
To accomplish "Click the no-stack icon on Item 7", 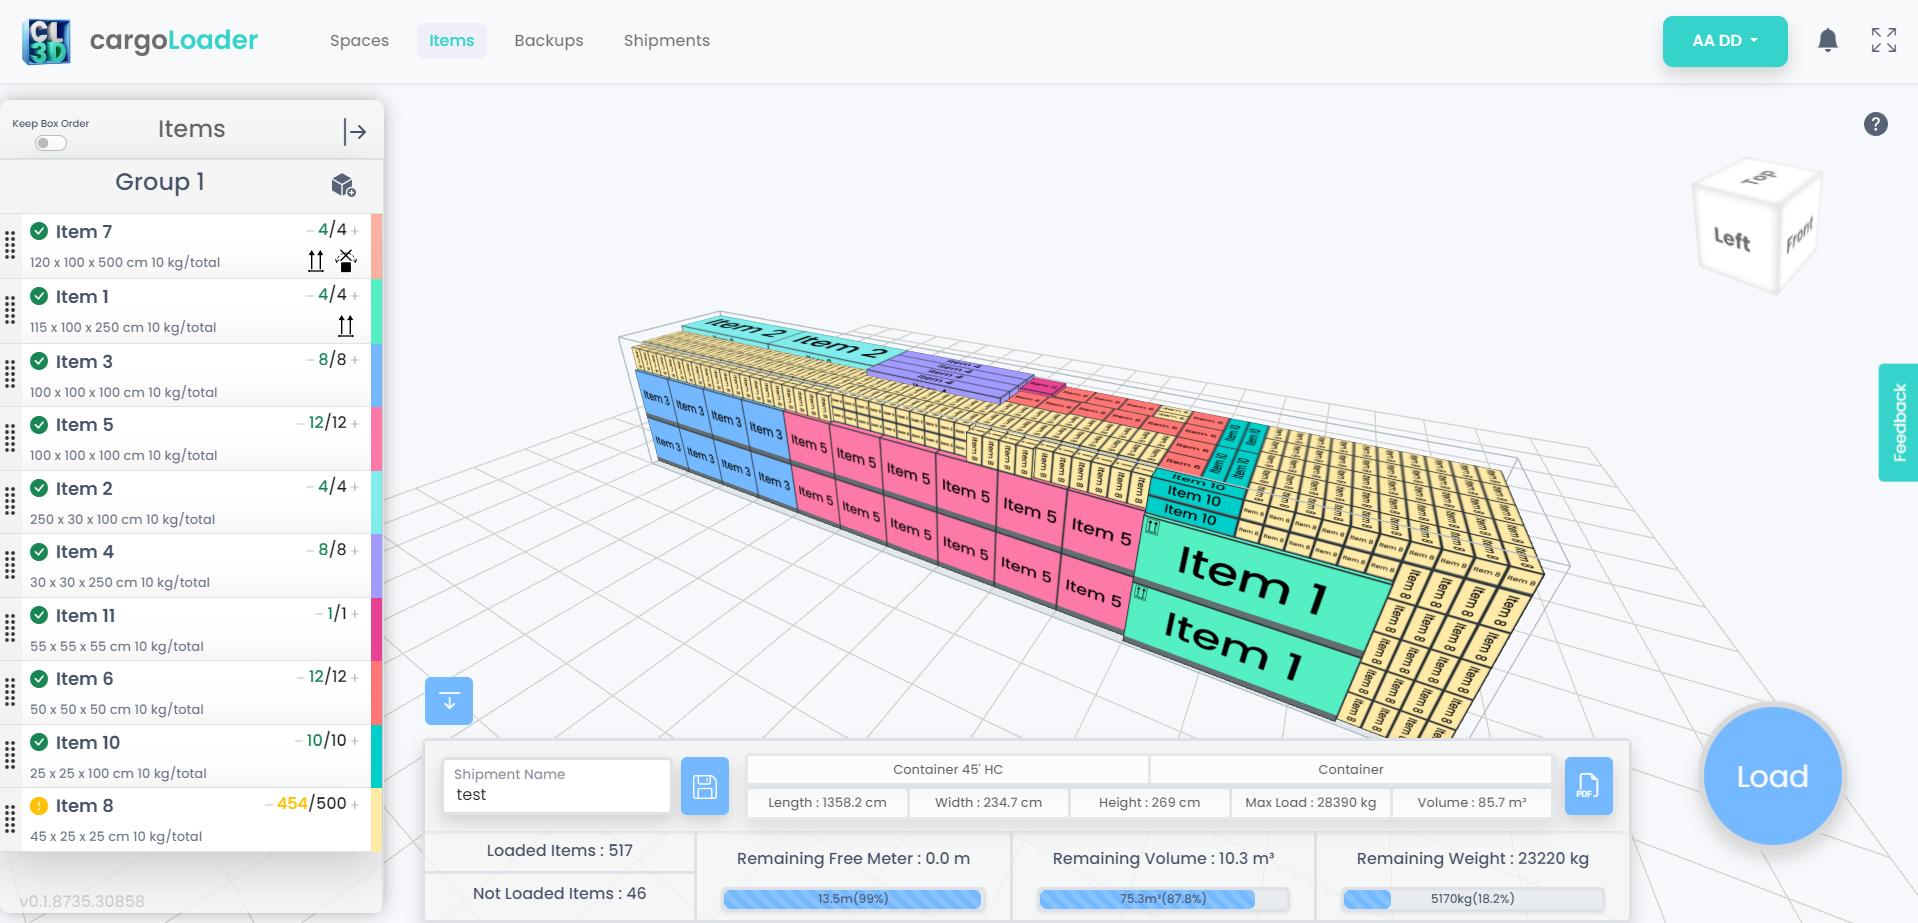I will pos(346,261).
